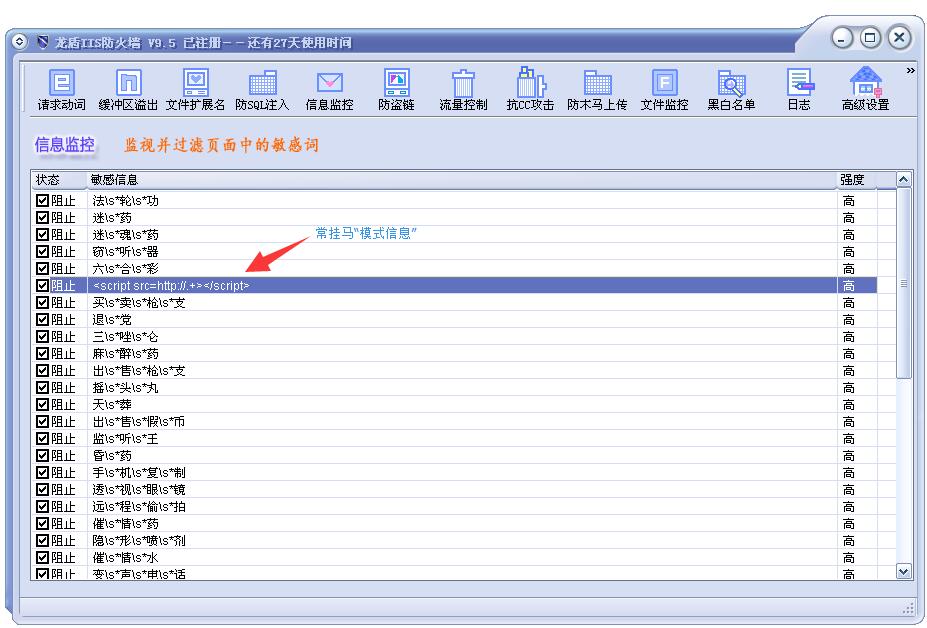927x628 pixels.
Task: Toggle the 摇\s*头\s*丸 rule checkbox
Action: [x=42, y=387]
